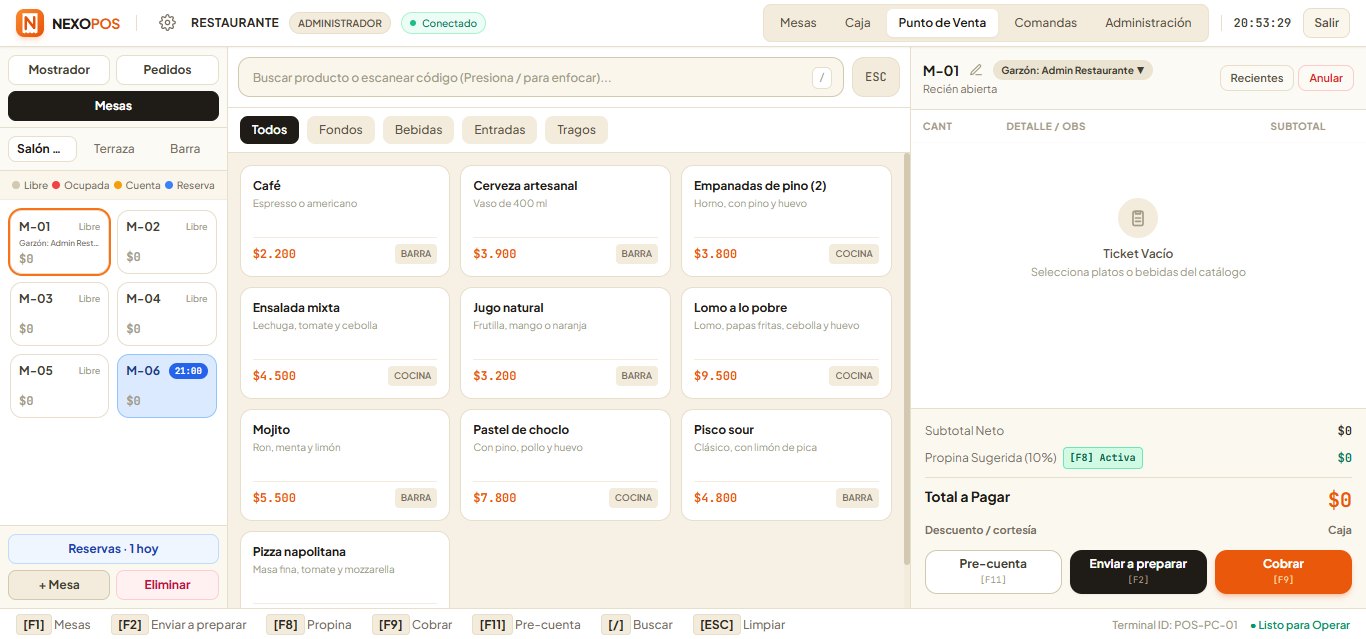This screenshot has height=639, width=1366.
Task: Click the slash shortcut badge in search bar
Action: tap(821, 77)
